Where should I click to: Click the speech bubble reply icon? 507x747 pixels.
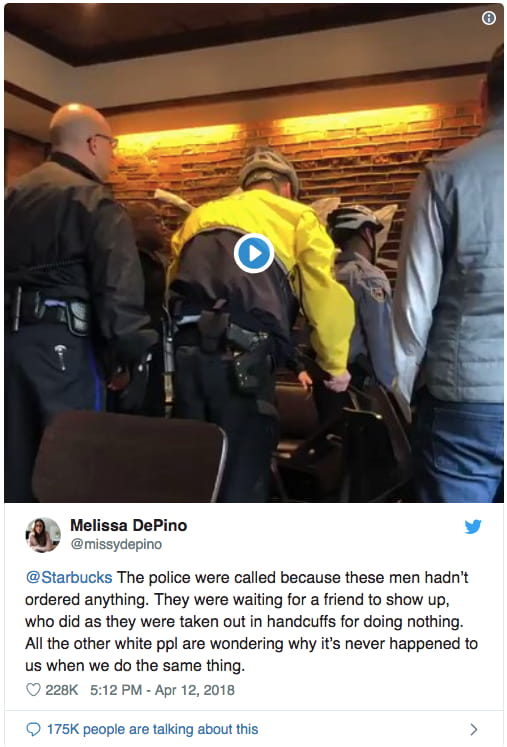coord(33,729)
